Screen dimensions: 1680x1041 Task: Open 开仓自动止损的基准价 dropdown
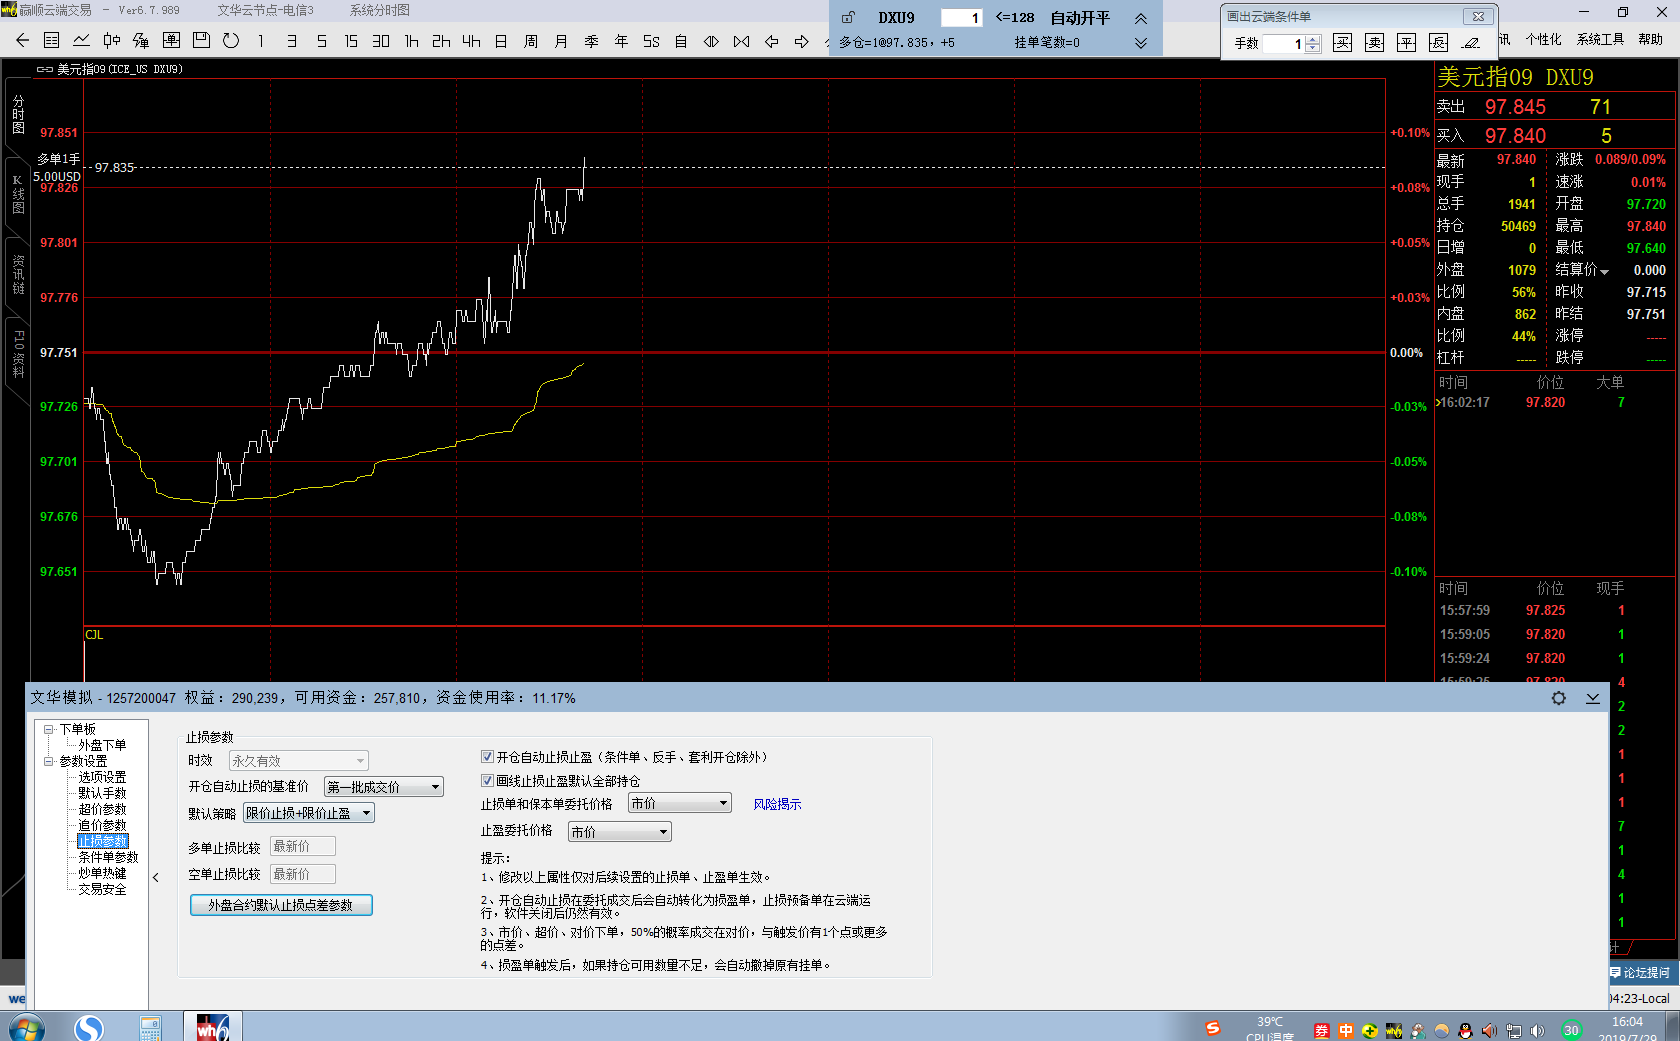pyautogui.click(x=384, y=787)
